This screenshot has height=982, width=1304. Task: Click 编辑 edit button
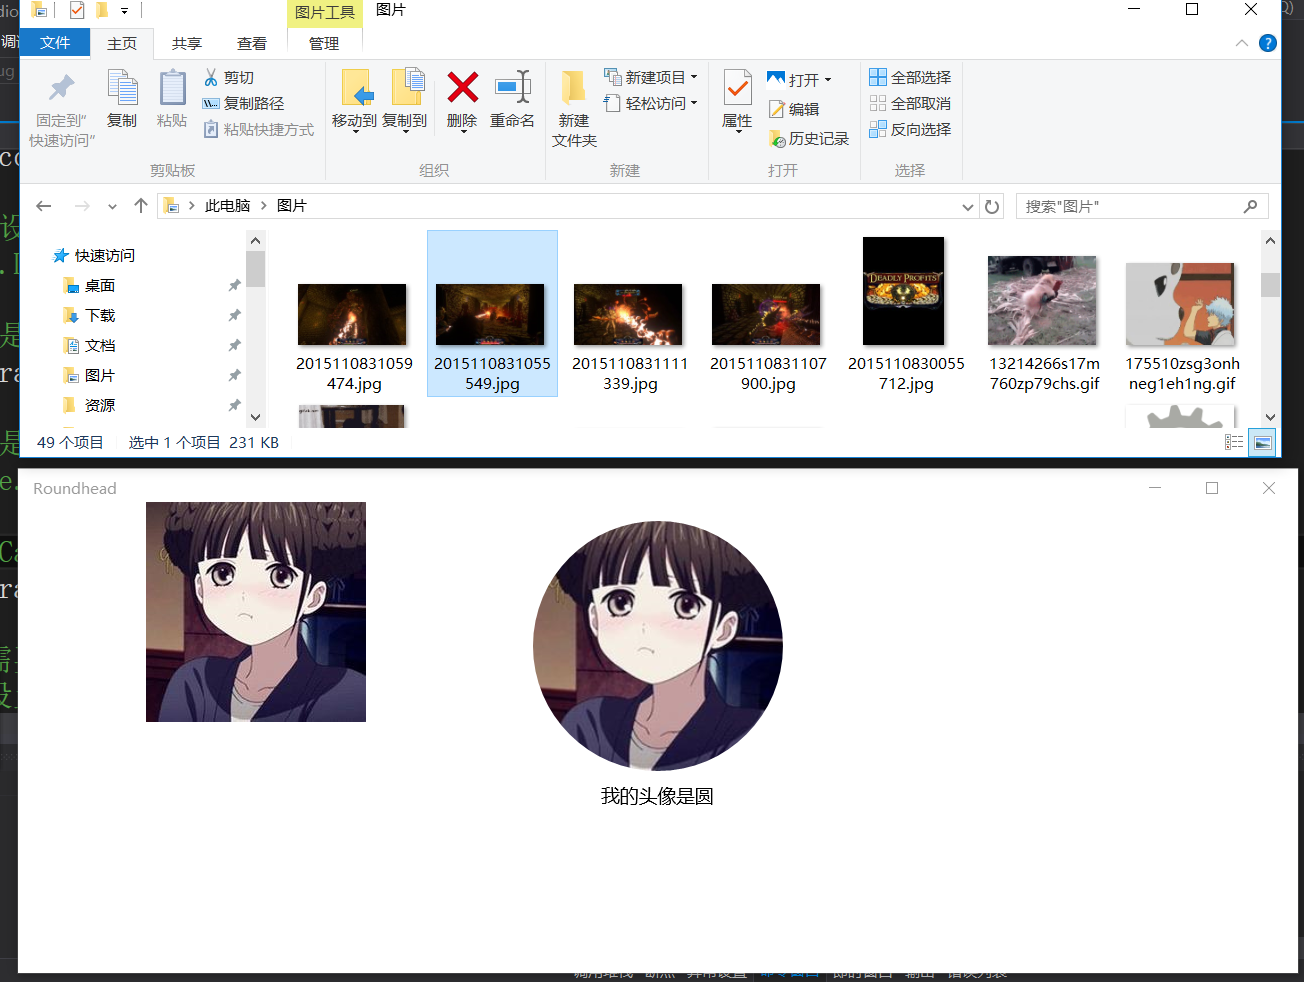(793, 109)
